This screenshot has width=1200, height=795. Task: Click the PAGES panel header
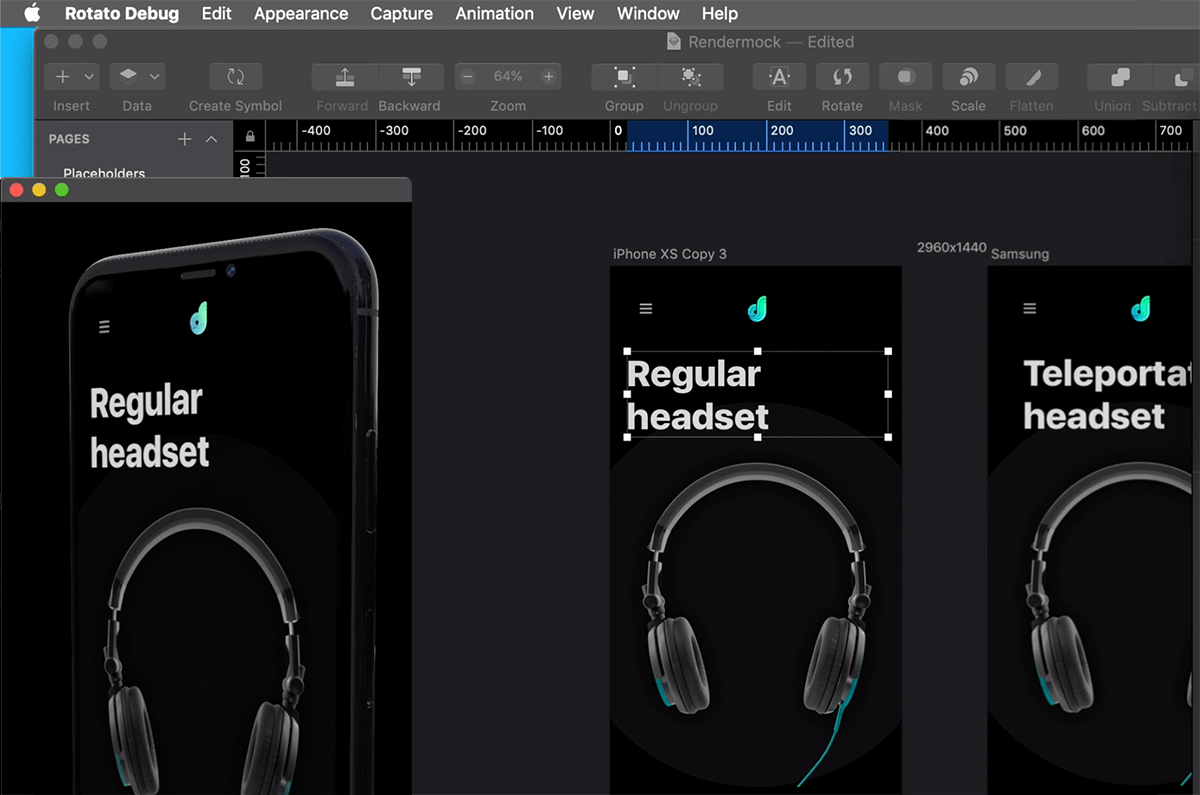[69, 139]
